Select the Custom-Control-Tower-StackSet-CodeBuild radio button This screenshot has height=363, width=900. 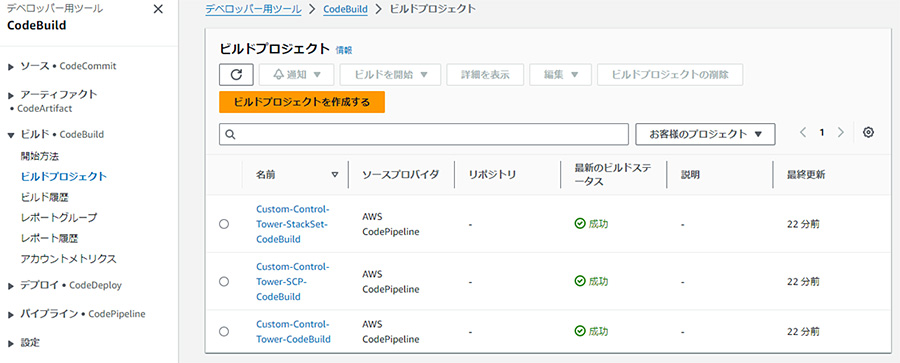pyautogui.click(x=224, y=224)
